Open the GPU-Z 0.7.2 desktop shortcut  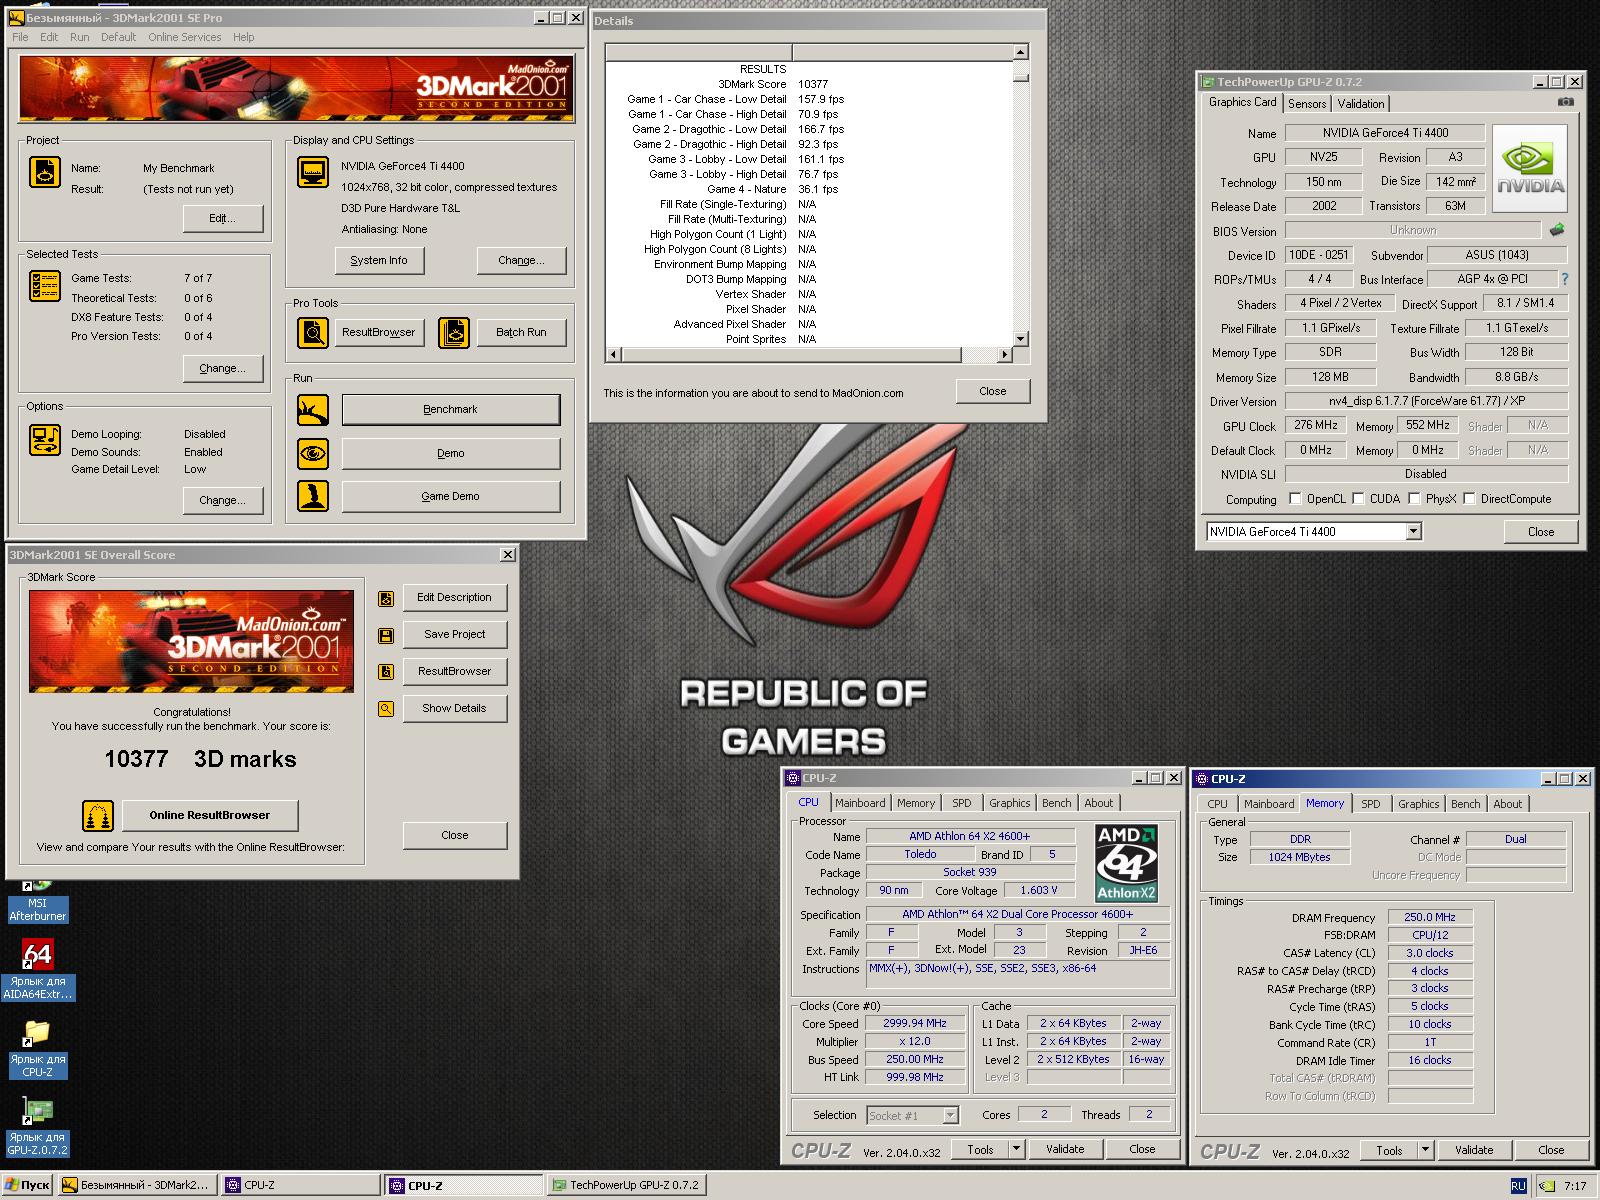(37, 1126)
